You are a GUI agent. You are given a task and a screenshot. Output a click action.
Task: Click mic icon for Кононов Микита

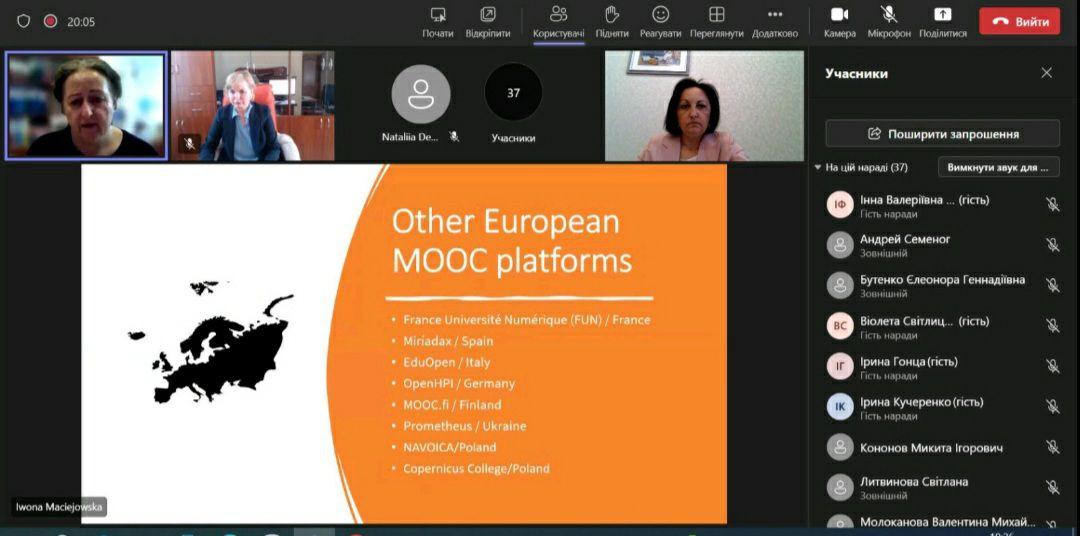pyautogui.click(x=1052, y=448)
